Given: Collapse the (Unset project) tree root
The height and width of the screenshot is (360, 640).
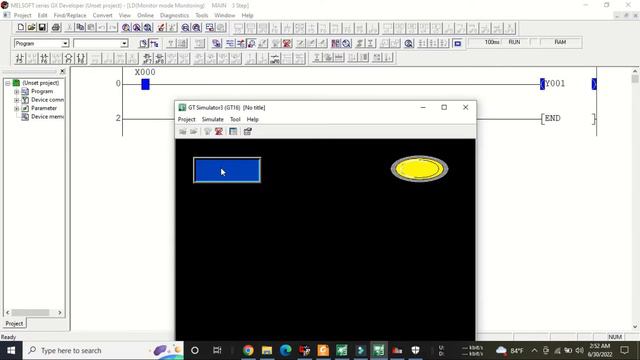Looking at the screenshot, I should pyautogui.click(x=7, y=83).
